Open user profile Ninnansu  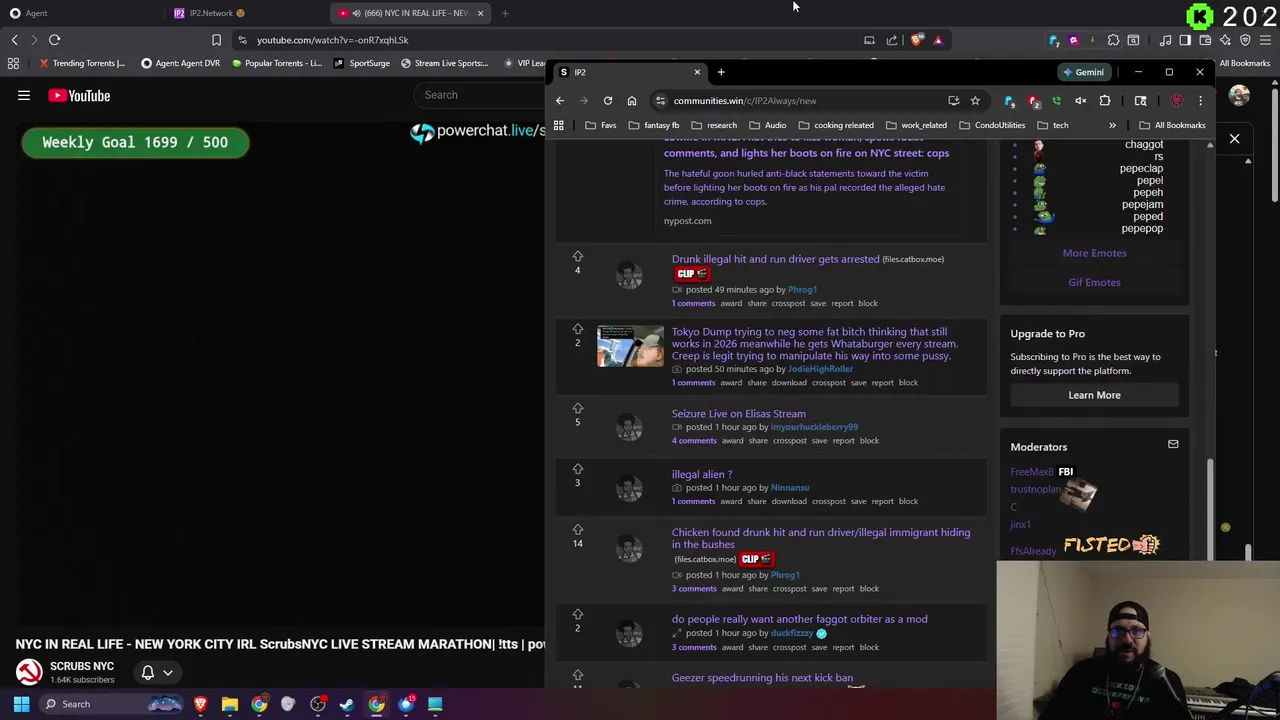point(790,487)
